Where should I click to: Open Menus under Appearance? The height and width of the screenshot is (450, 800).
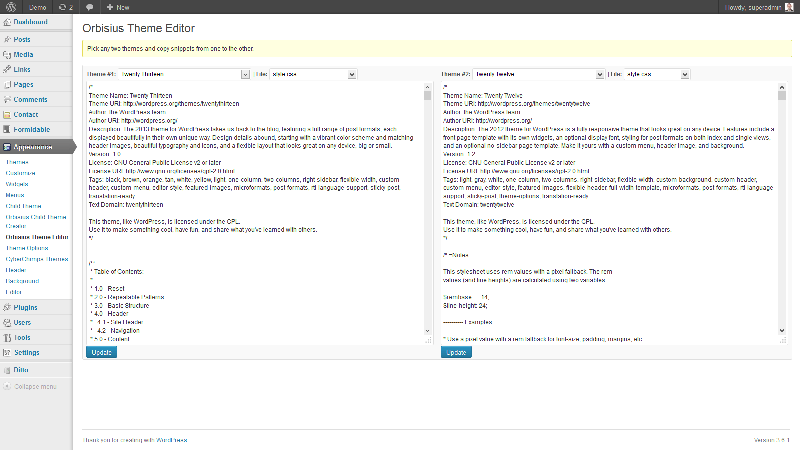click(x=15, y=195)
